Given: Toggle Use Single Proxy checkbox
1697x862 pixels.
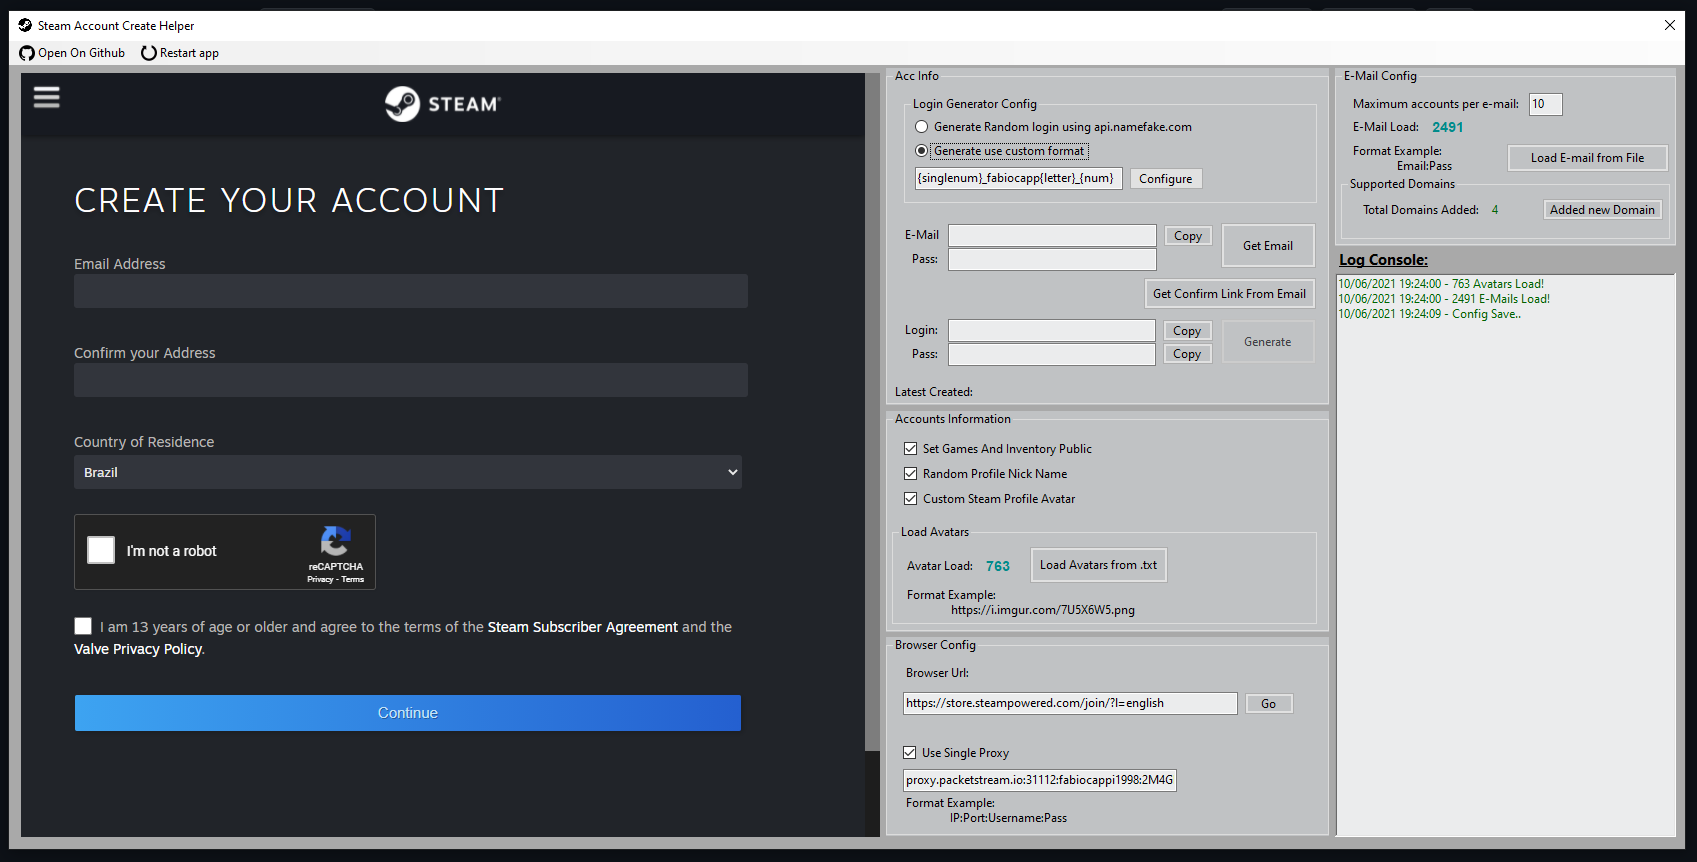Looking at the screenshot, I should coord(909,753).
